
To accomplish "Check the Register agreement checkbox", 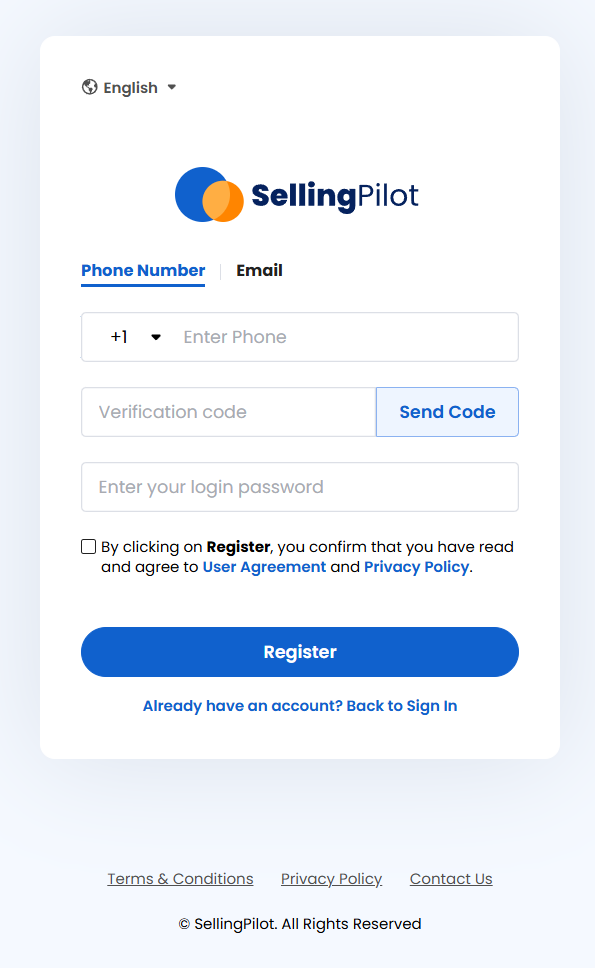I will [x=89, y=547].
